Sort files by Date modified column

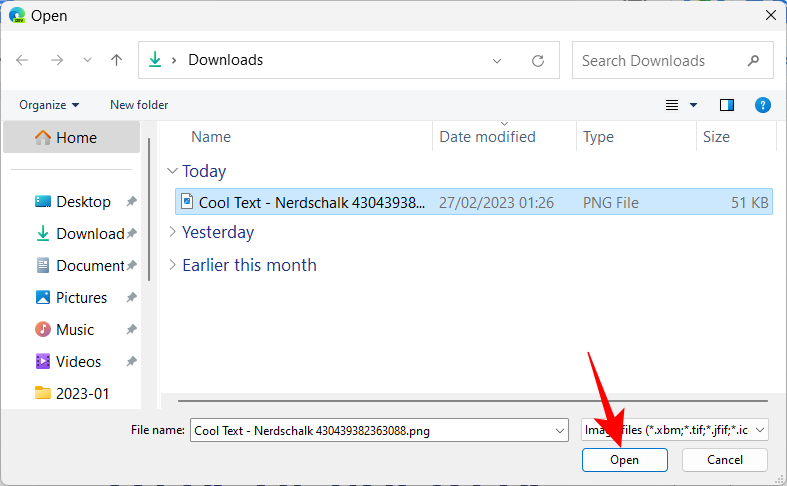(x=488, y=137)
